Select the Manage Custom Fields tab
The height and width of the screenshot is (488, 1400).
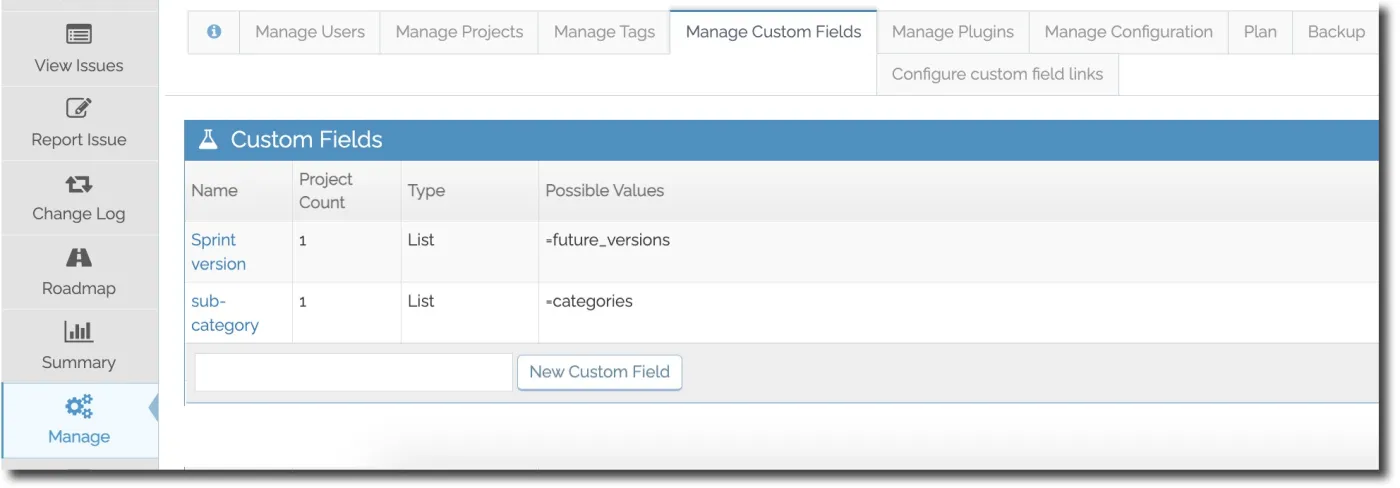click(773, 32)
